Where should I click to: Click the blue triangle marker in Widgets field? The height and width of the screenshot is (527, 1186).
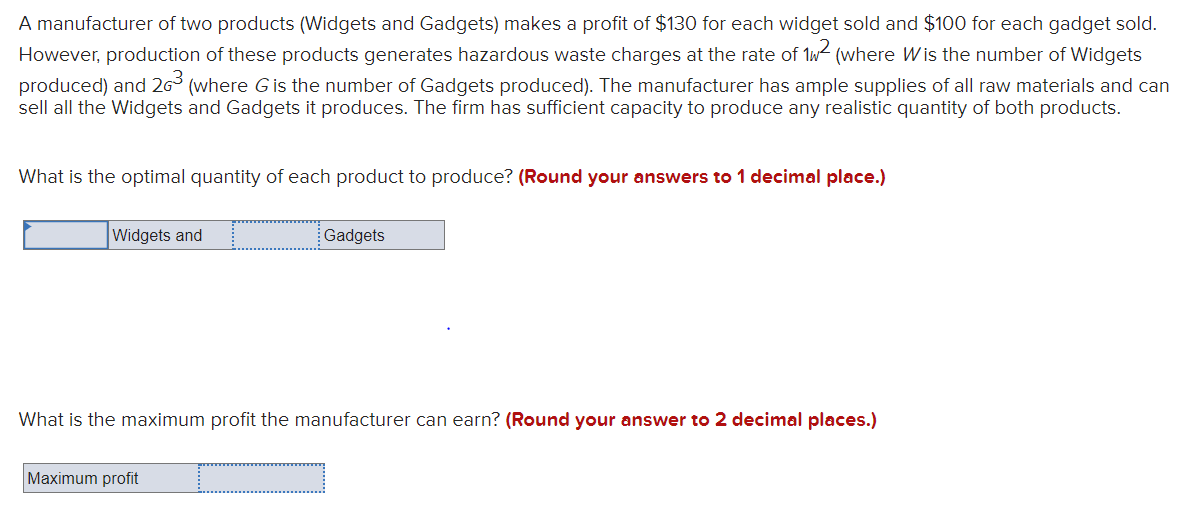click(30, 228)
